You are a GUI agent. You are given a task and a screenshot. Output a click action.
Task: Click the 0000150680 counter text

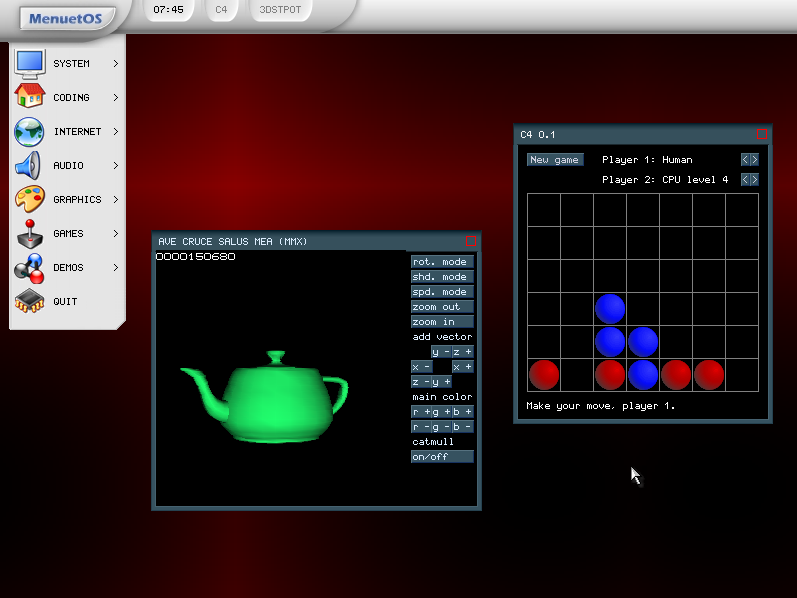(196, 256)
